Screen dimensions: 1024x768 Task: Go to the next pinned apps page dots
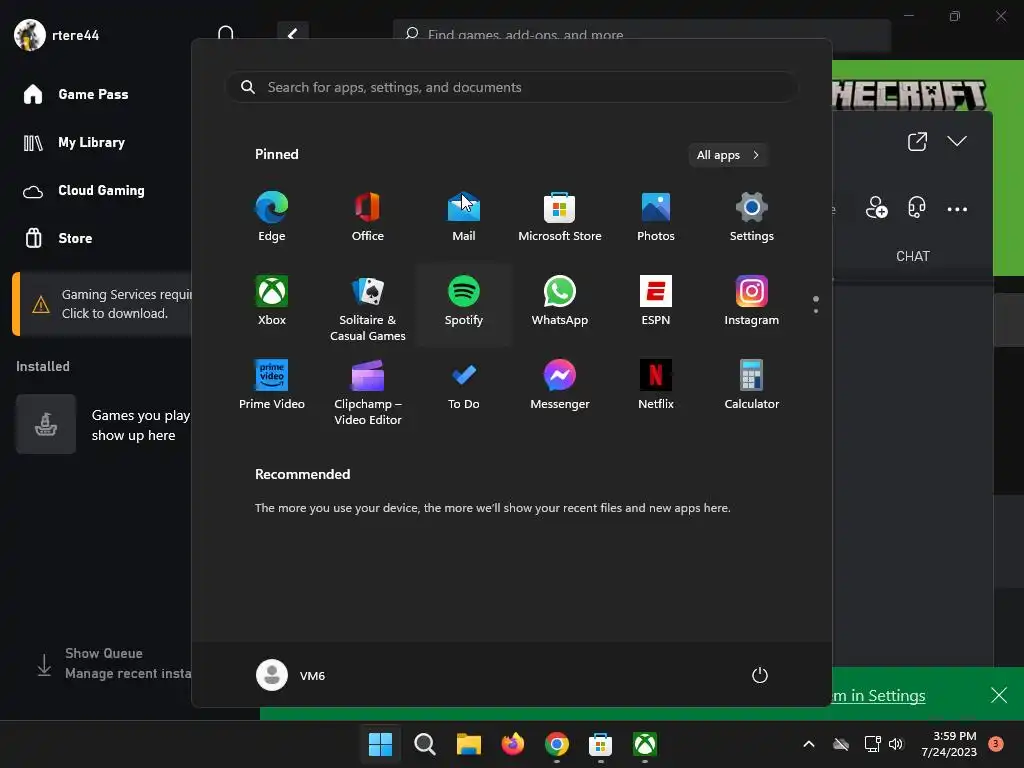click(x=816, y=304)
